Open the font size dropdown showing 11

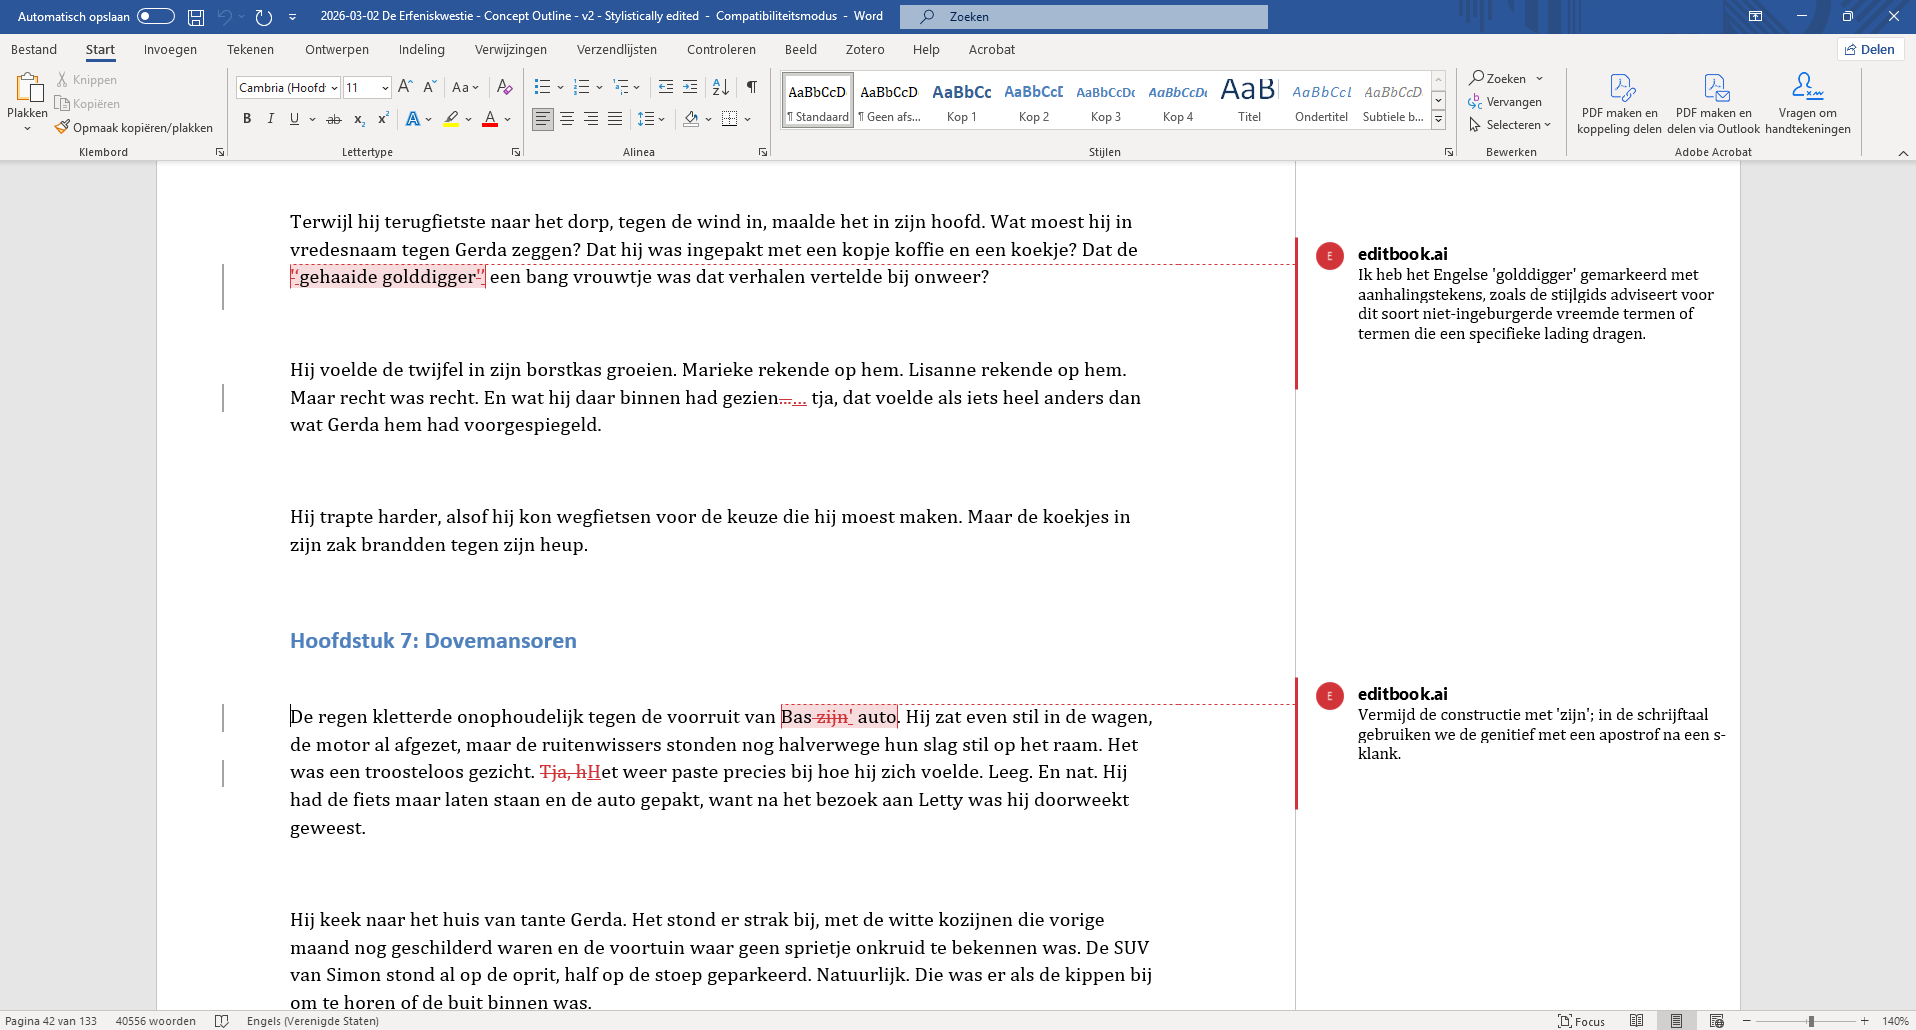pyautogui.click(x=385, y=88)
